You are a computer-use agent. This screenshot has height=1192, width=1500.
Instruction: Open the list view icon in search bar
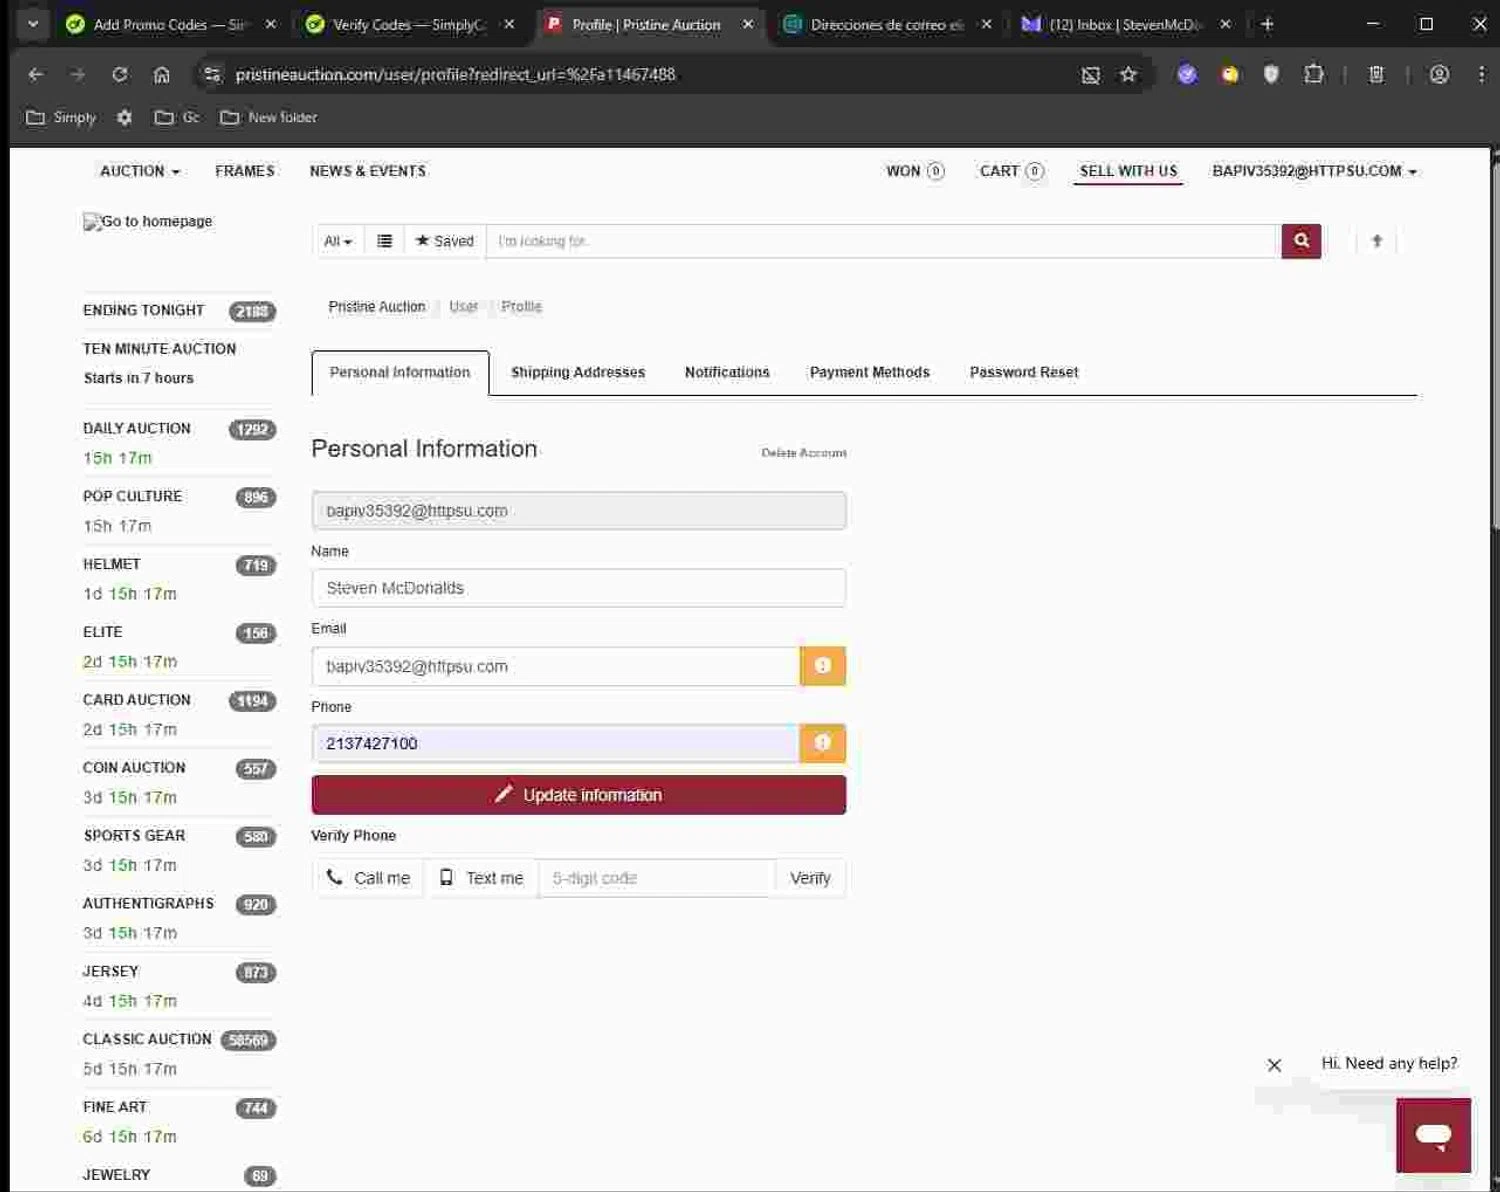pyautogui.click(x=384, y=241)
